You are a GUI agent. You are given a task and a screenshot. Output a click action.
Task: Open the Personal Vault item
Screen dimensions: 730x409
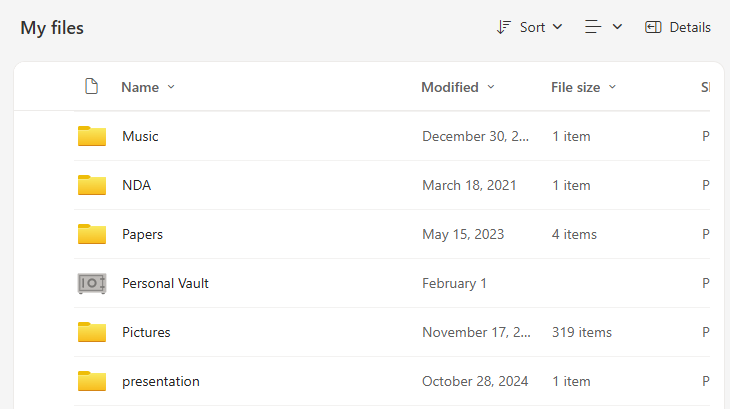(165, 283)
